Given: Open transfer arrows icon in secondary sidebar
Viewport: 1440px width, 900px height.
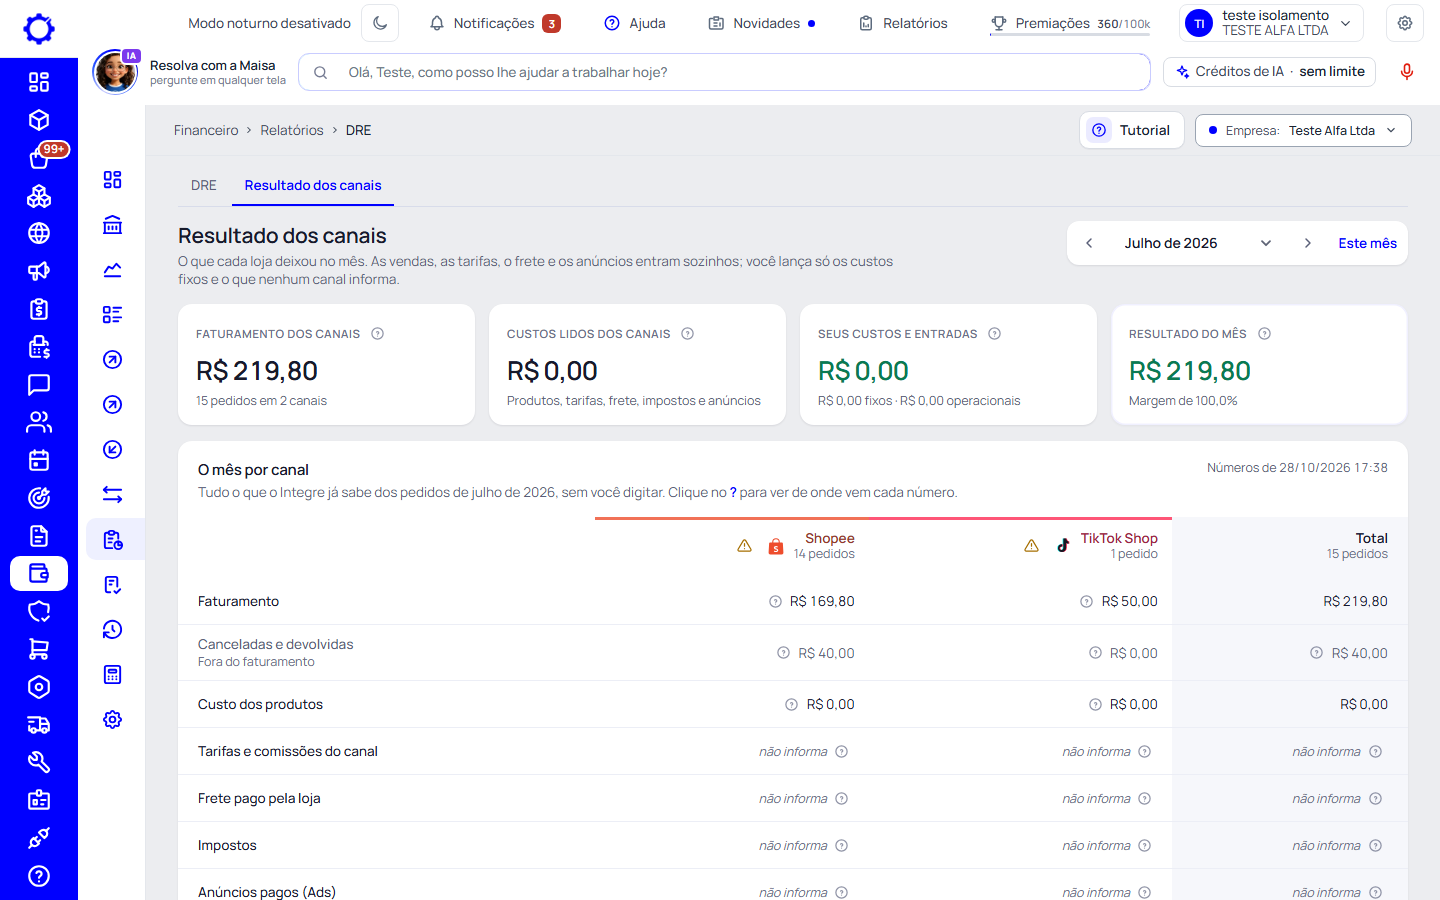Looking at the screenshot, I should [113, 495].
